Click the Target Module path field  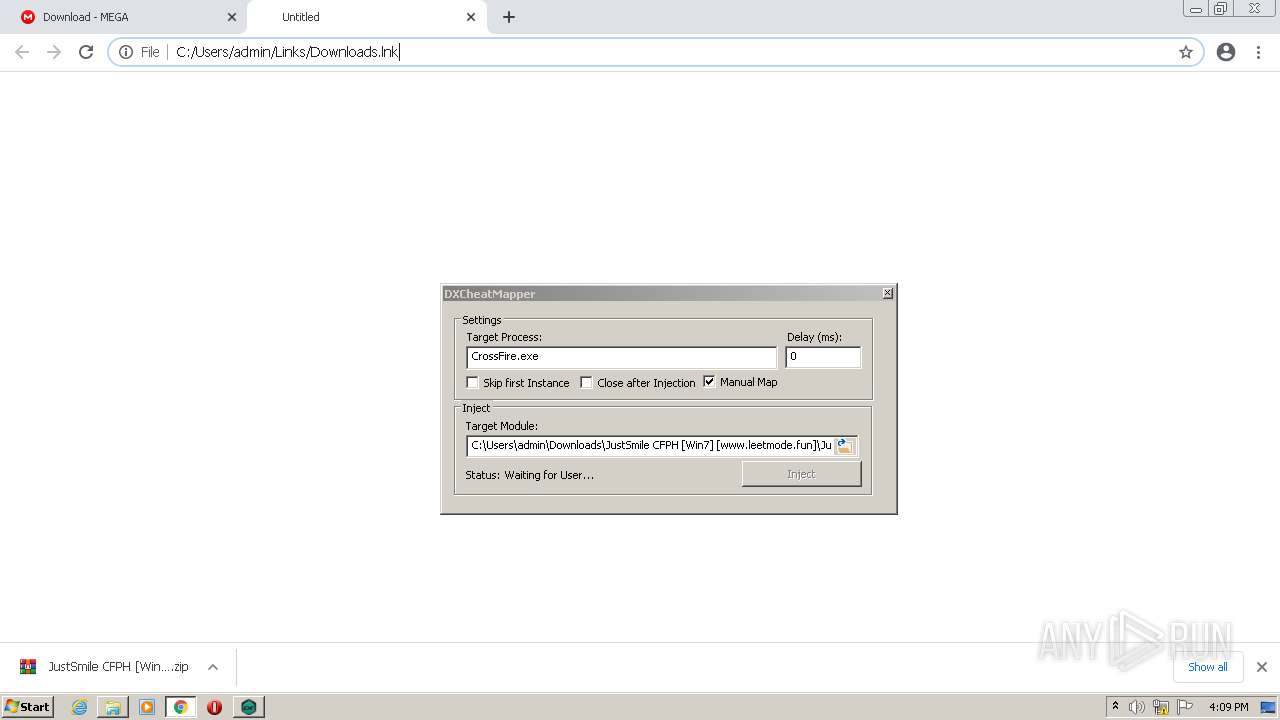[650, 446]
